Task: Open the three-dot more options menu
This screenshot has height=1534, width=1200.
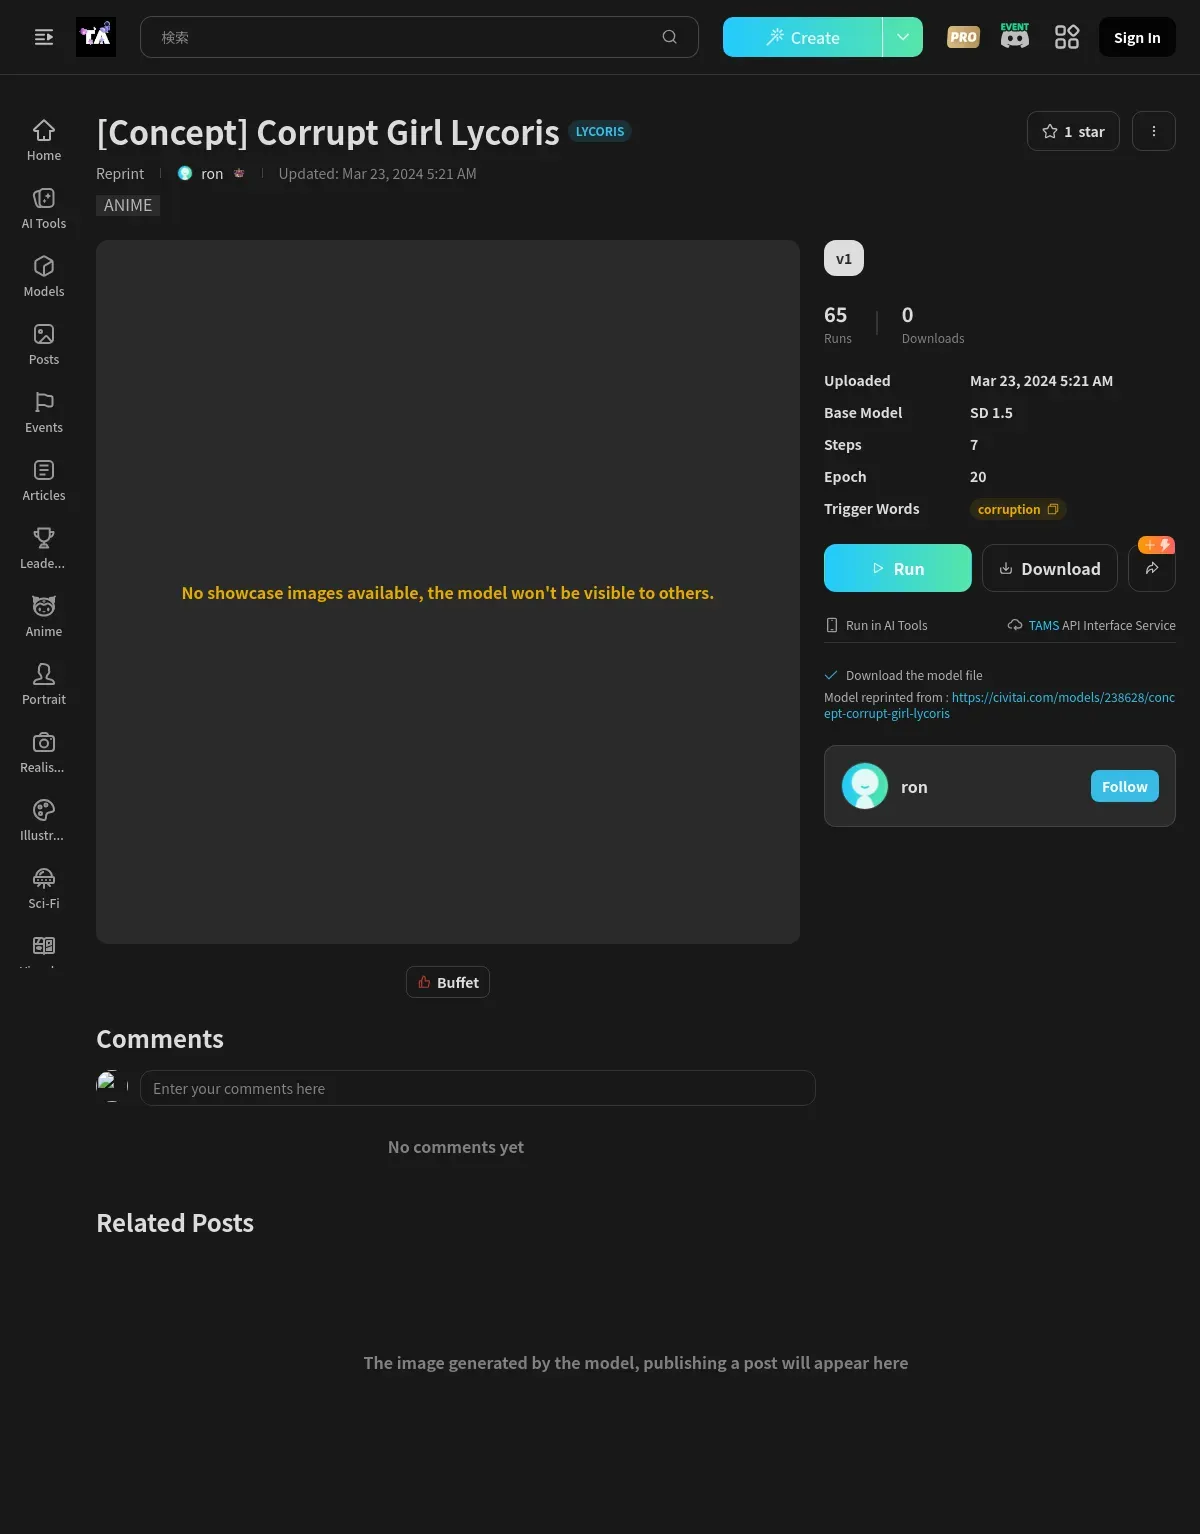Action: [1154, 131]
